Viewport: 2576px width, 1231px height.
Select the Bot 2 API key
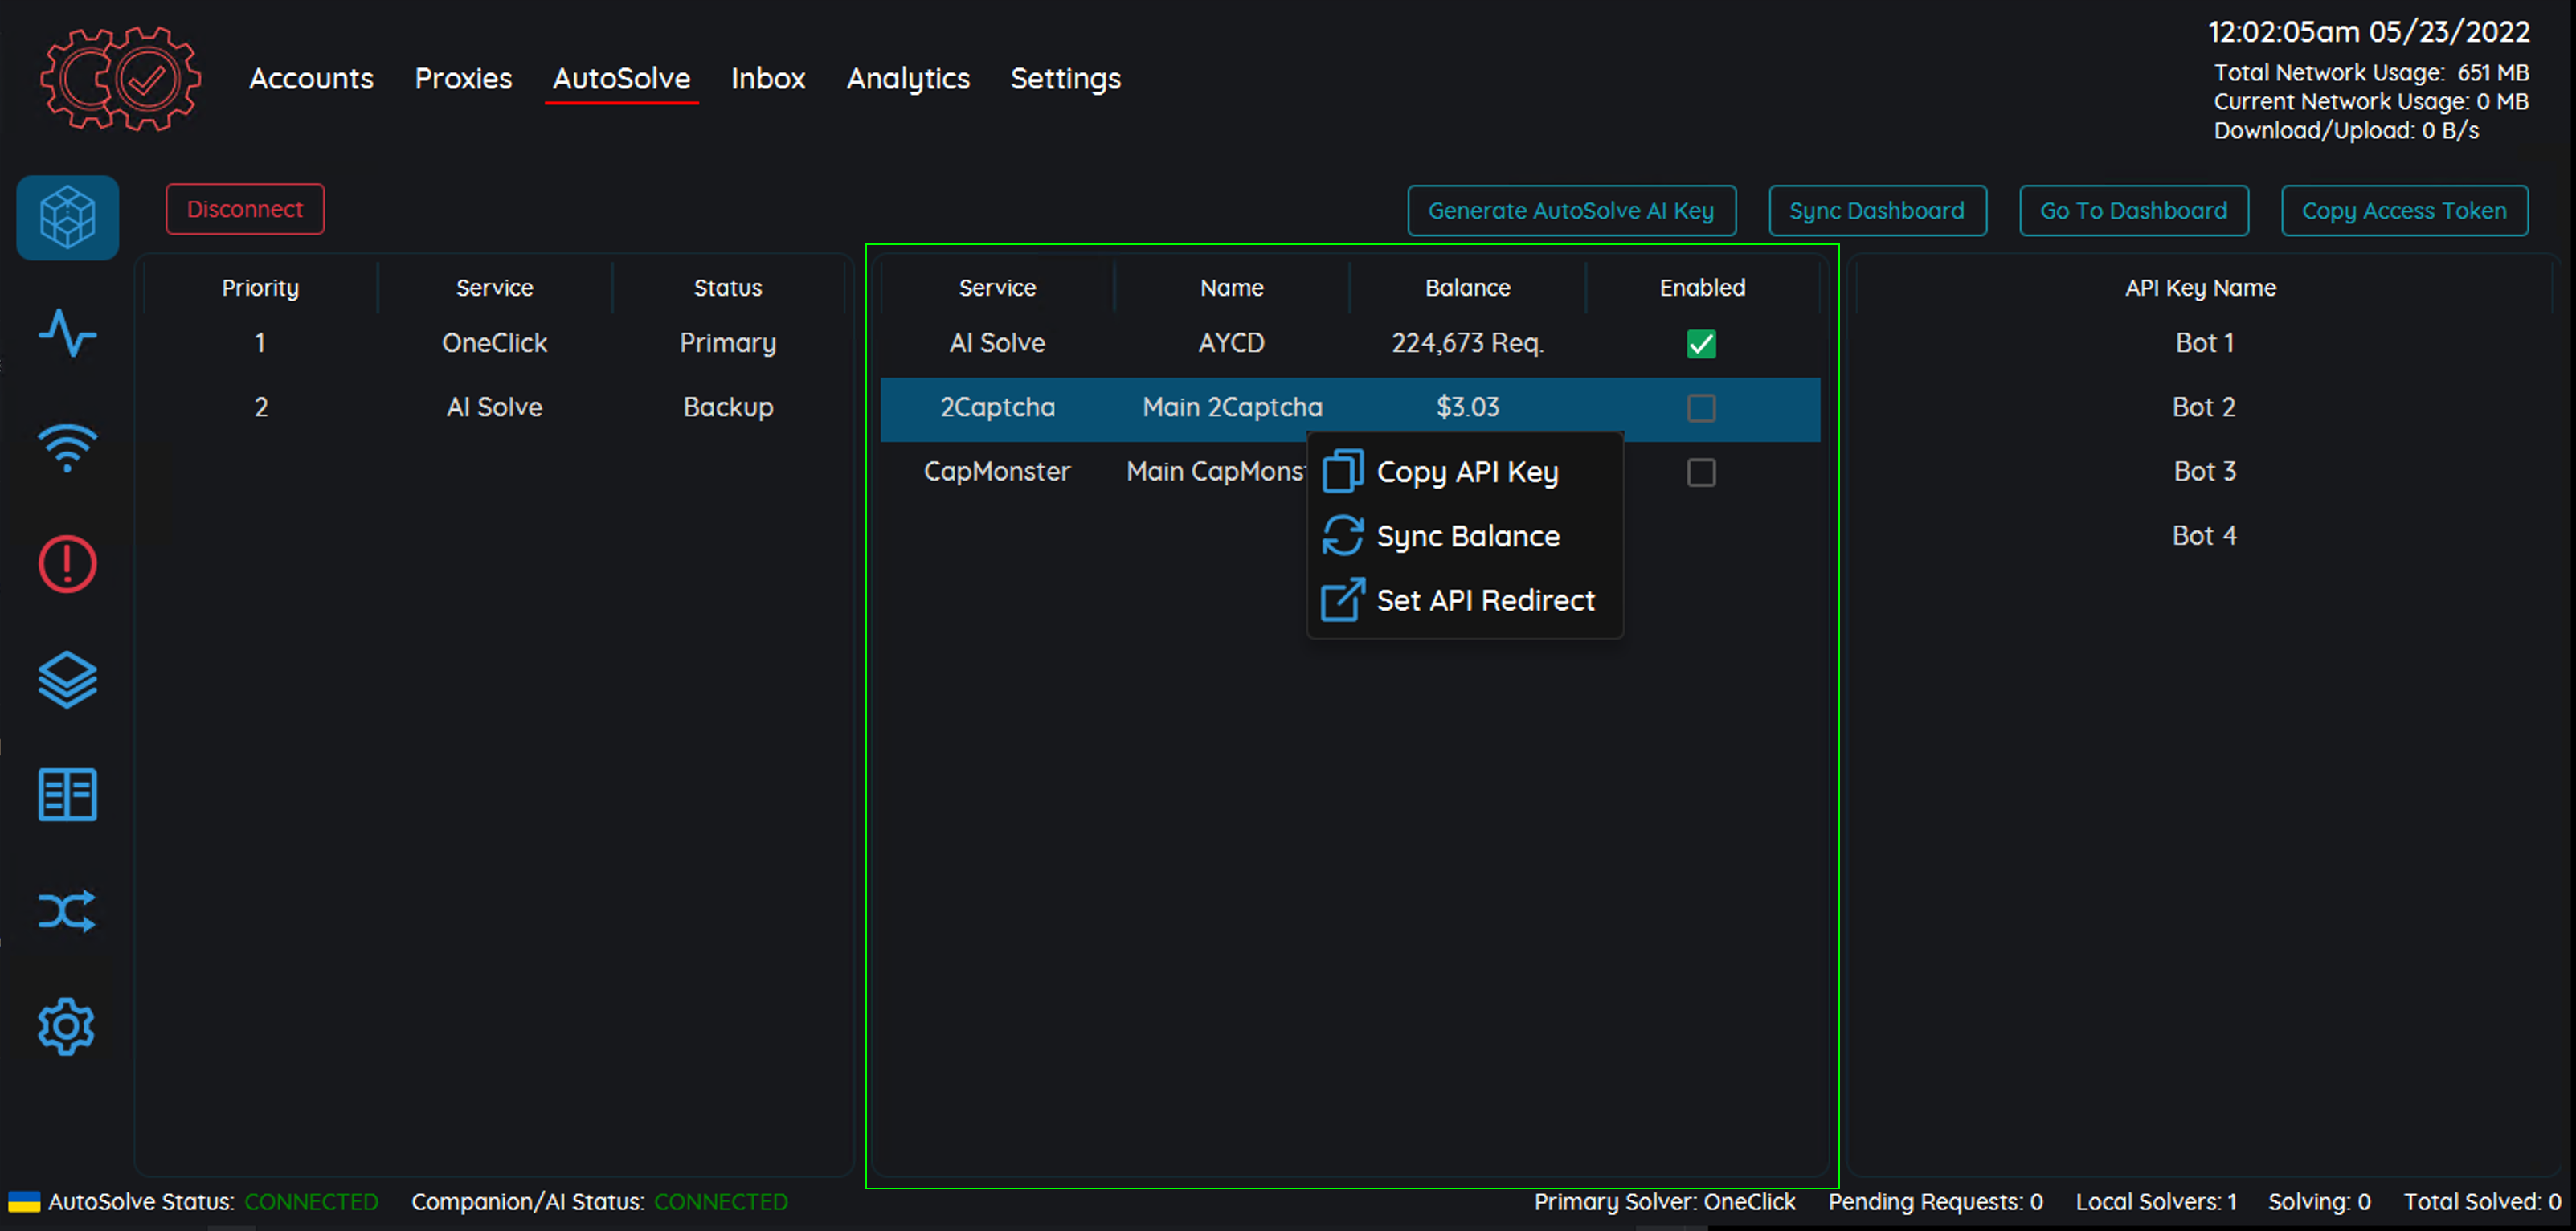tap(2203, 407)
